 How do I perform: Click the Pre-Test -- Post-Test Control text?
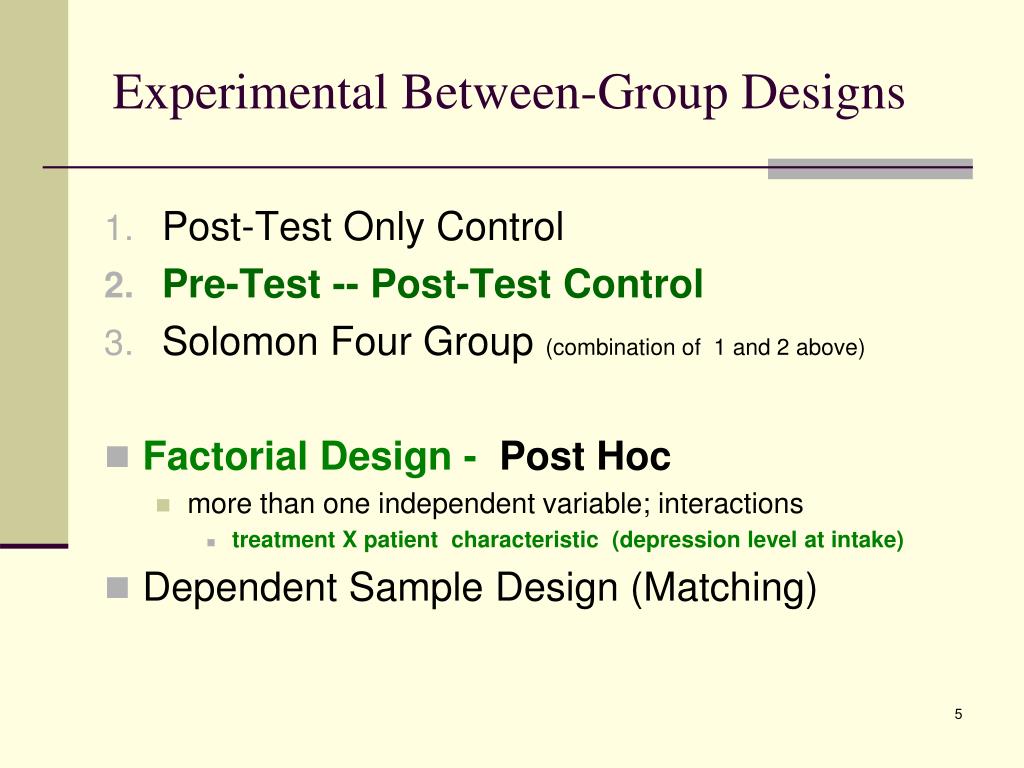tap(433, 284)
